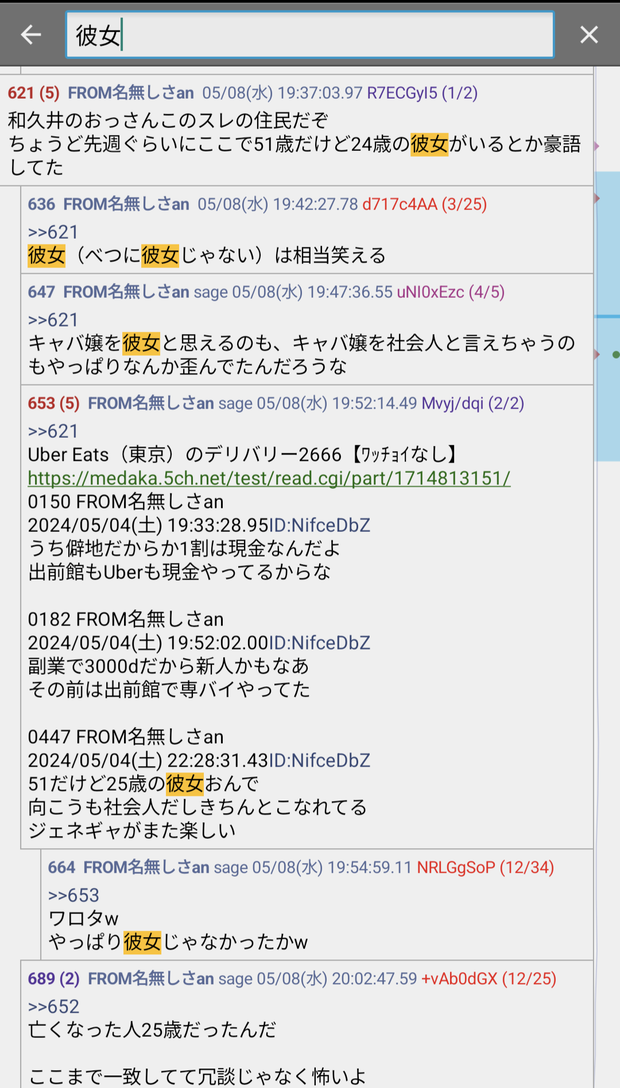The width and height of the screenshot is (620, 1088).
Task: Select poster ID NRLGgSoP (12/34)
Action: [485, 867]
